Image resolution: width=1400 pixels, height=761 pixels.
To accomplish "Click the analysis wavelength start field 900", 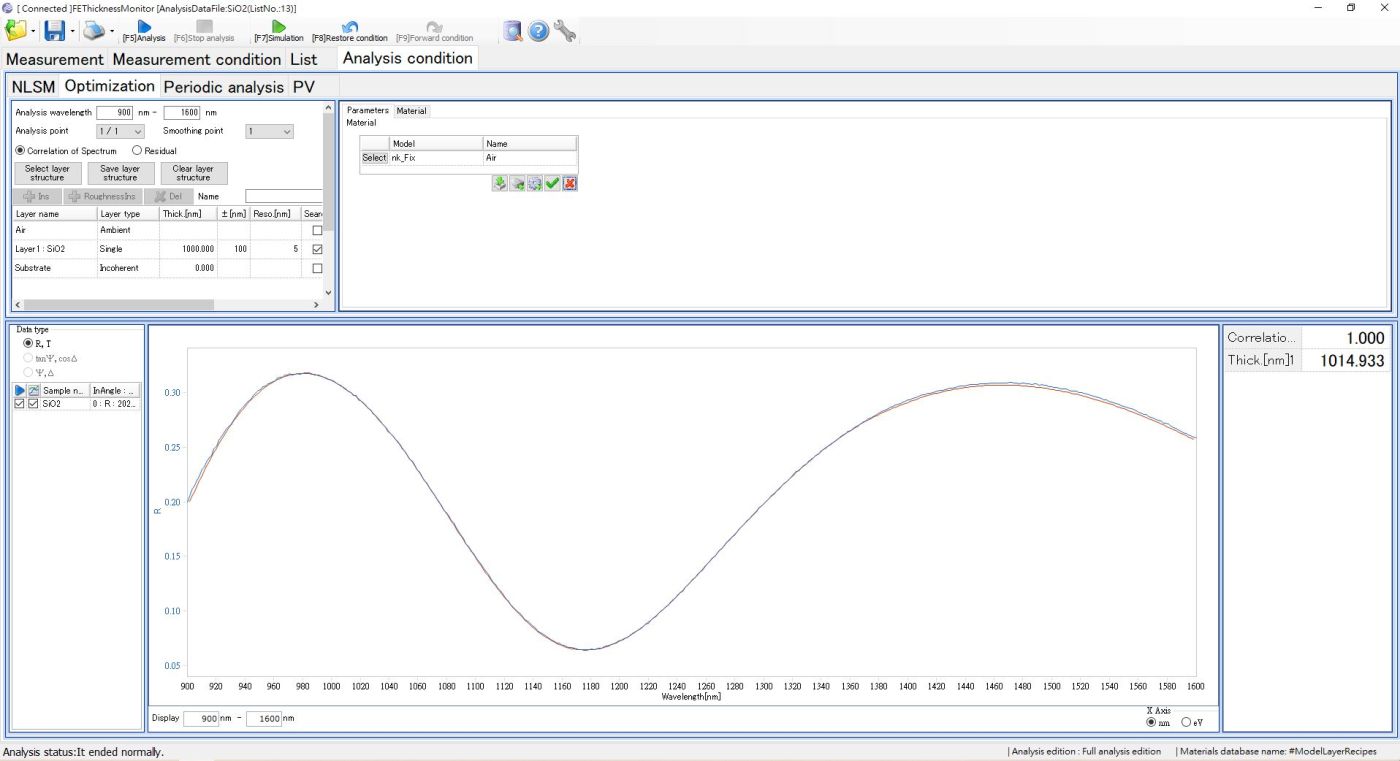I will (x=114, y=112).
